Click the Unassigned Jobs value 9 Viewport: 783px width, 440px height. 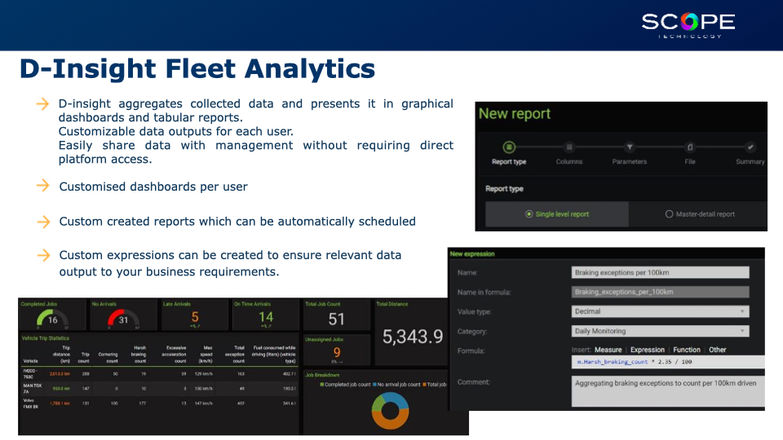337,353
